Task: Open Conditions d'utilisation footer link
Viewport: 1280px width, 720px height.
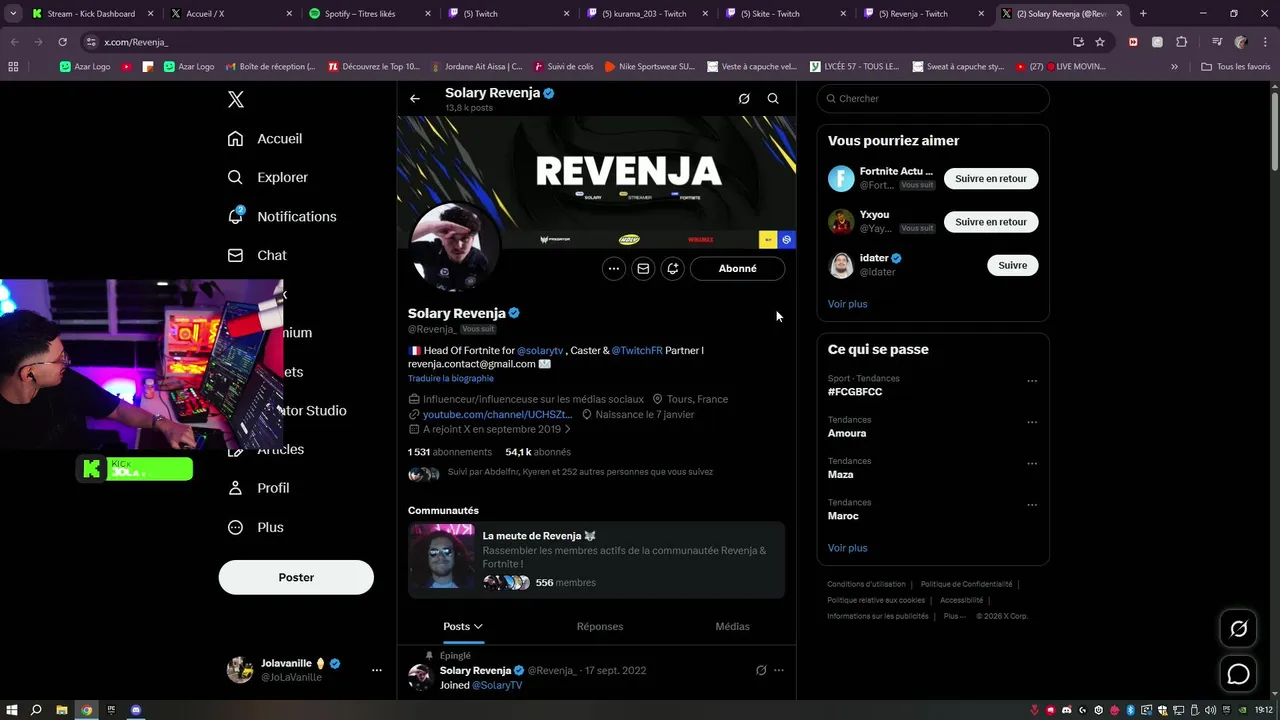Action: 866,584
